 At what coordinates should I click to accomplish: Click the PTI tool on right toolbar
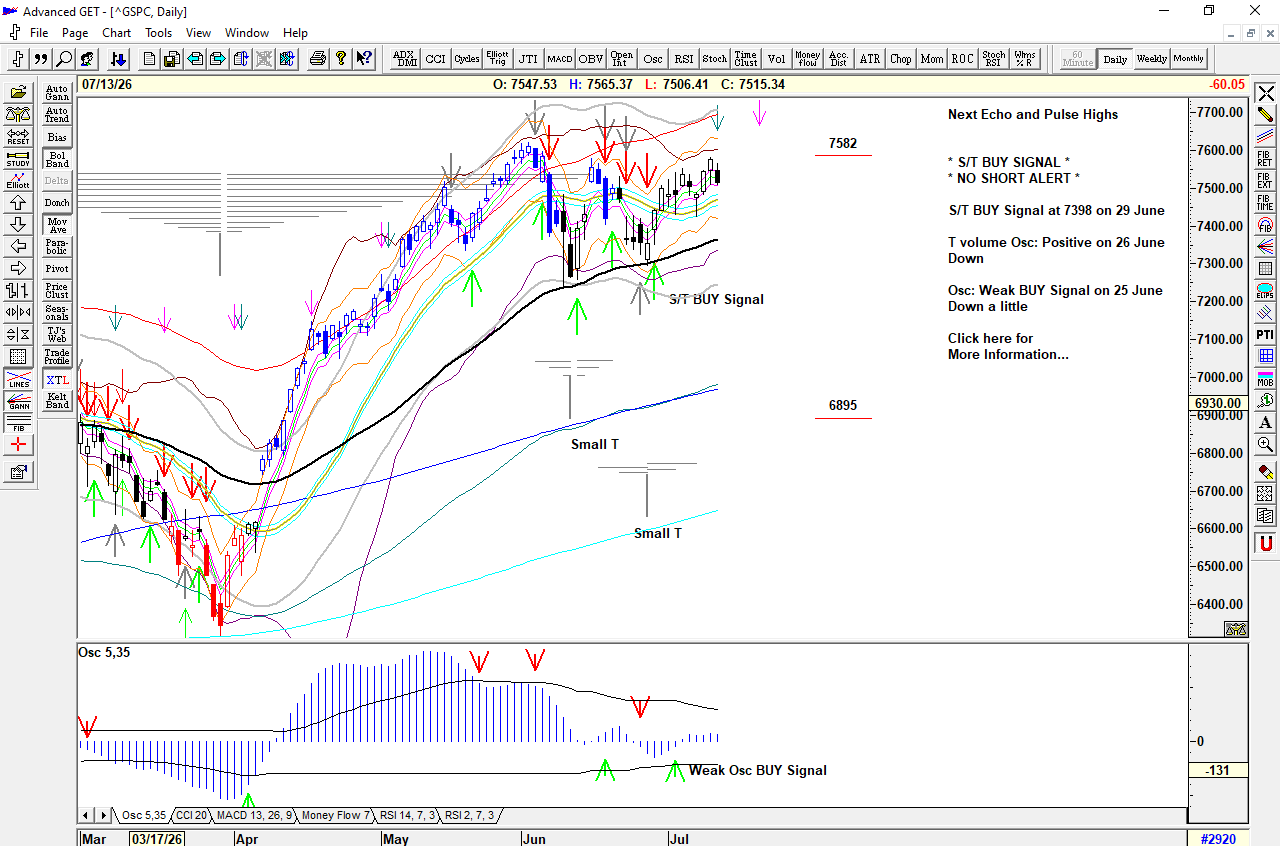(x=1265, y=334)
